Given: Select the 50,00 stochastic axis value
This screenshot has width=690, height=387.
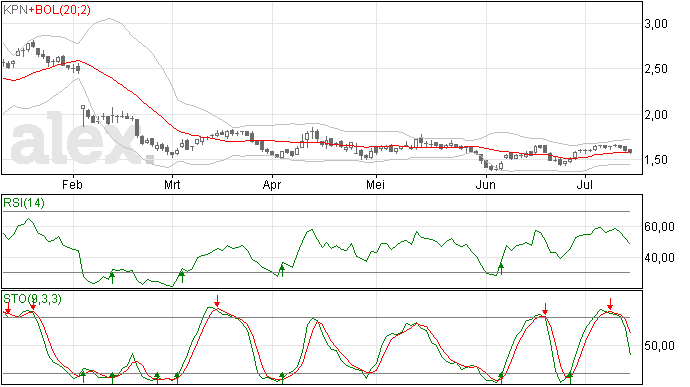Looking at the screenshot, I should point(659,346).
